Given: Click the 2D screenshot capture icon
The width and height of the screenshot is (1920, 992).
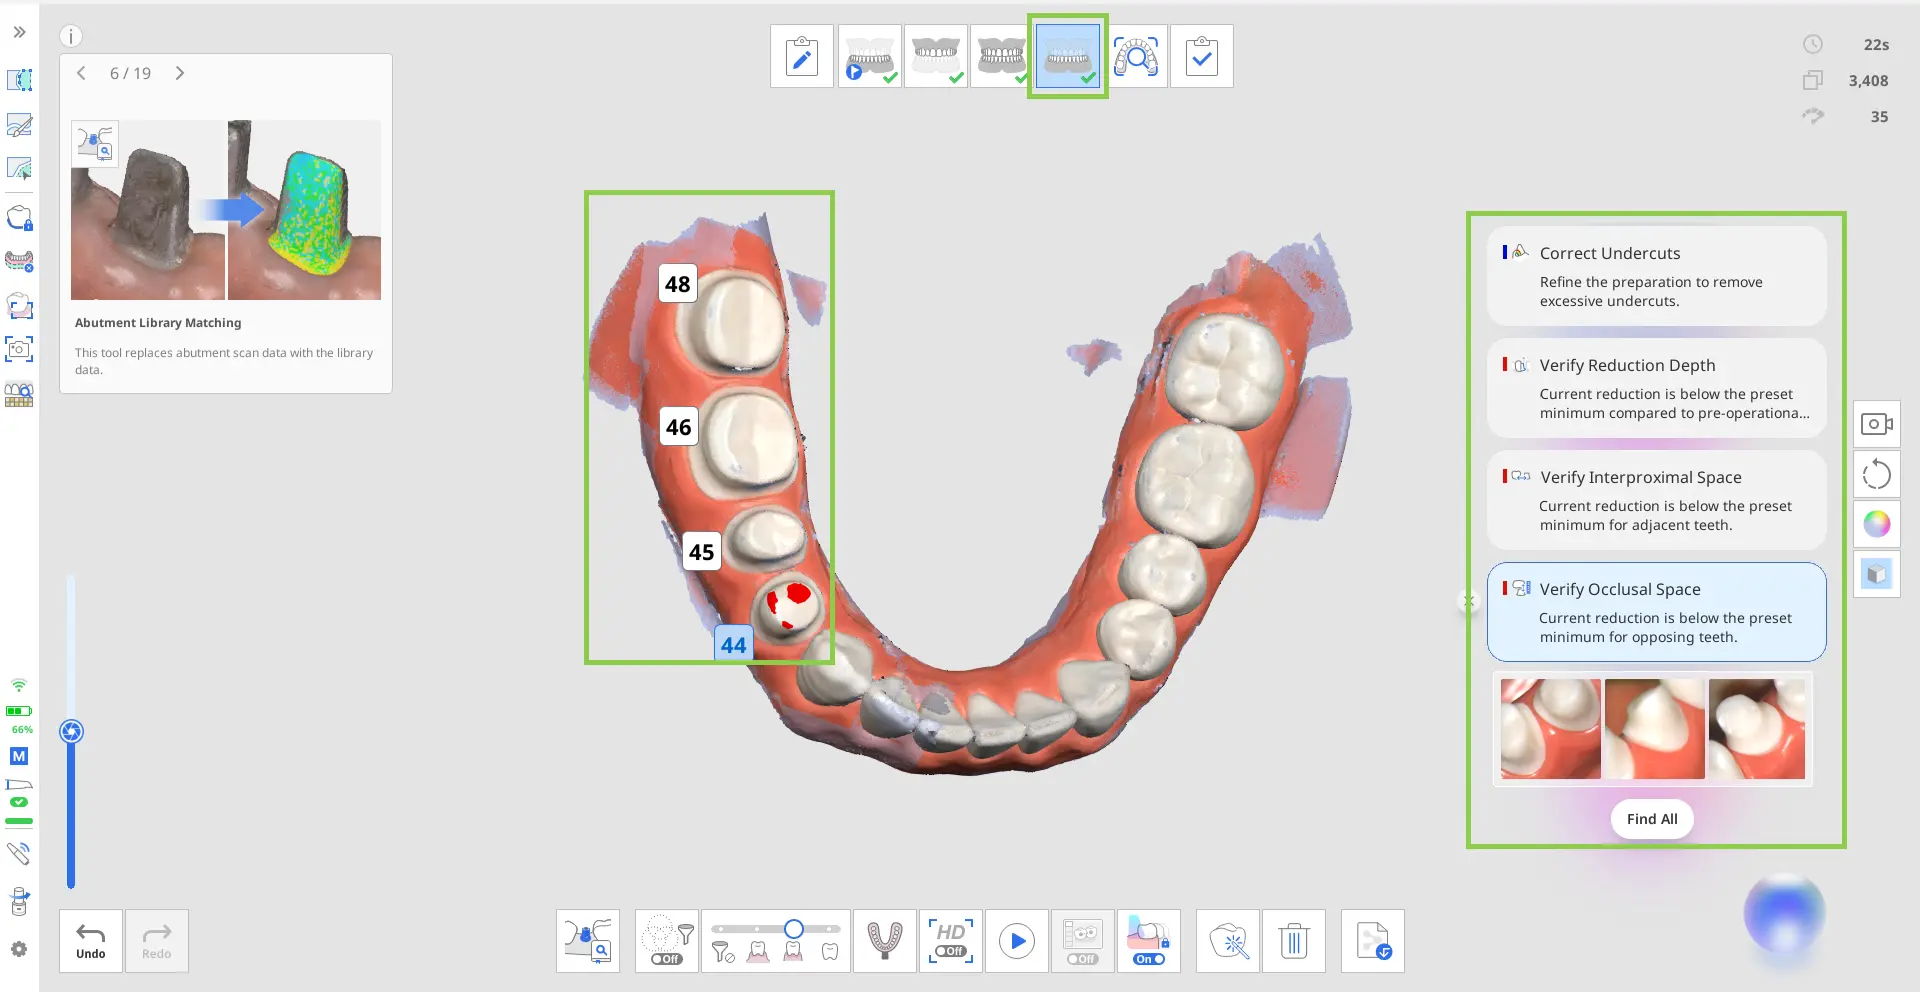Looking at the screenshot, I should pos(19,349).
